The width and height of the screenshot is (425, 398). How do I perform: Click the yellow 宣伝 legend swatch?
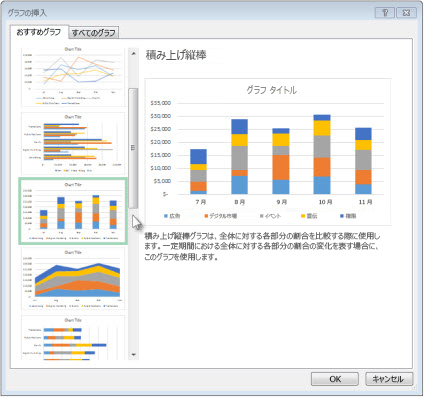(x=303, y=216)
